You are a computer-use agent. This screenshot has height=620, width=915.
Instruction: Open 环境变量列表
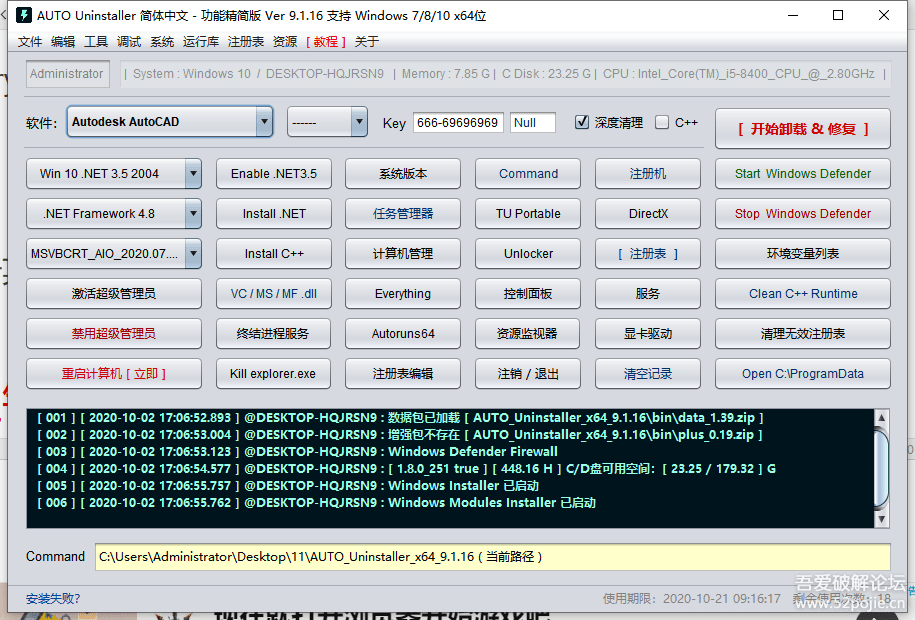click(803, 253)
